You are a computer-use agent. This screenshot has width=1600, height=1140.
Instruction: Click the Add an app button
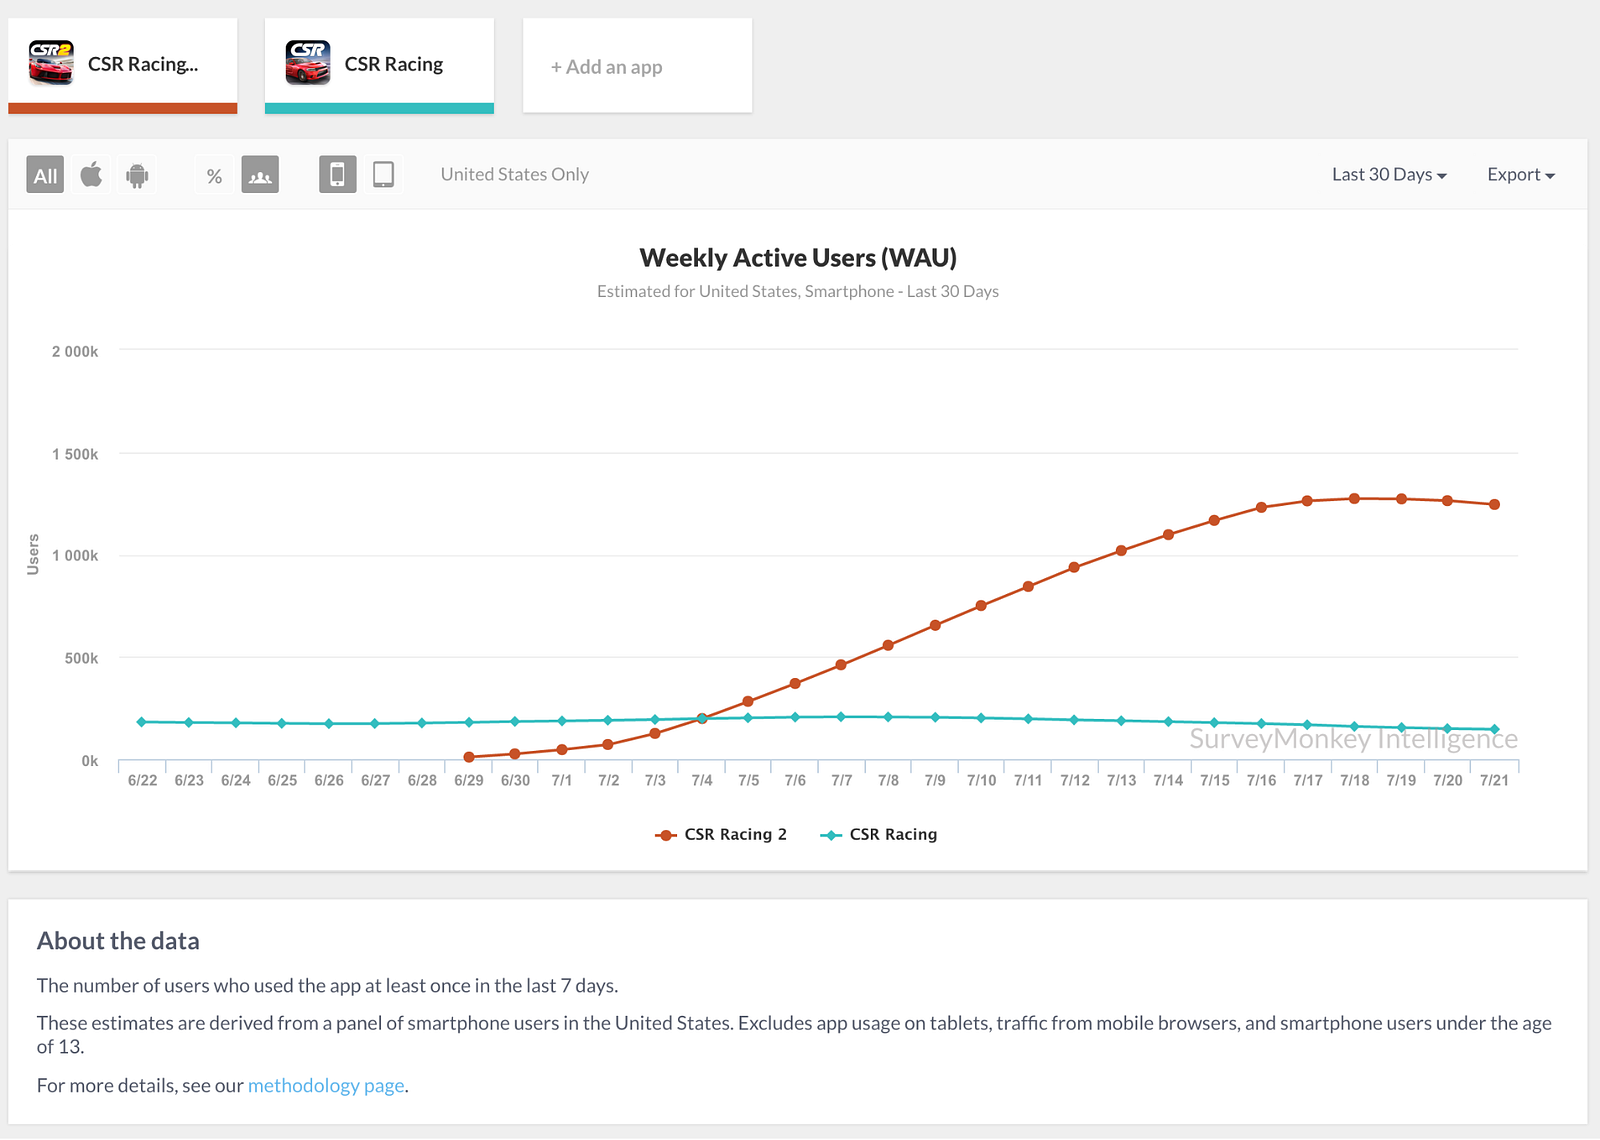607,67
